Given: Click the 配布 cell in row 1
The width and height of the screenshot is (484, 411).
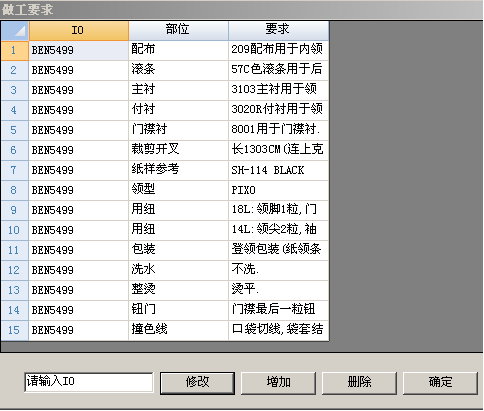Looking at the screenshot, I should coord(178,51).
